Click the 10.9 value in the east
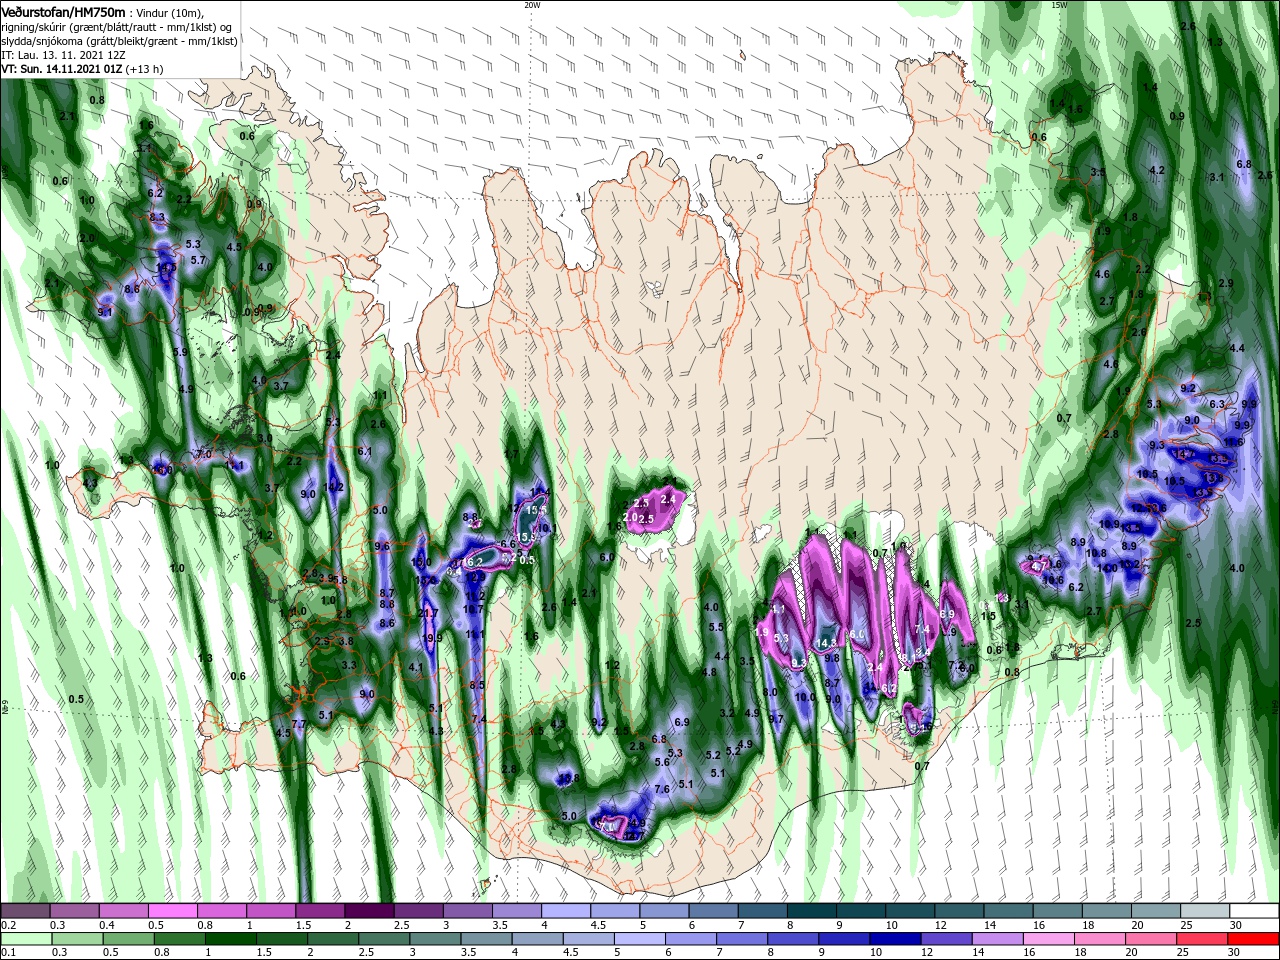1280x960 pixels. (x=1109, y=524)
